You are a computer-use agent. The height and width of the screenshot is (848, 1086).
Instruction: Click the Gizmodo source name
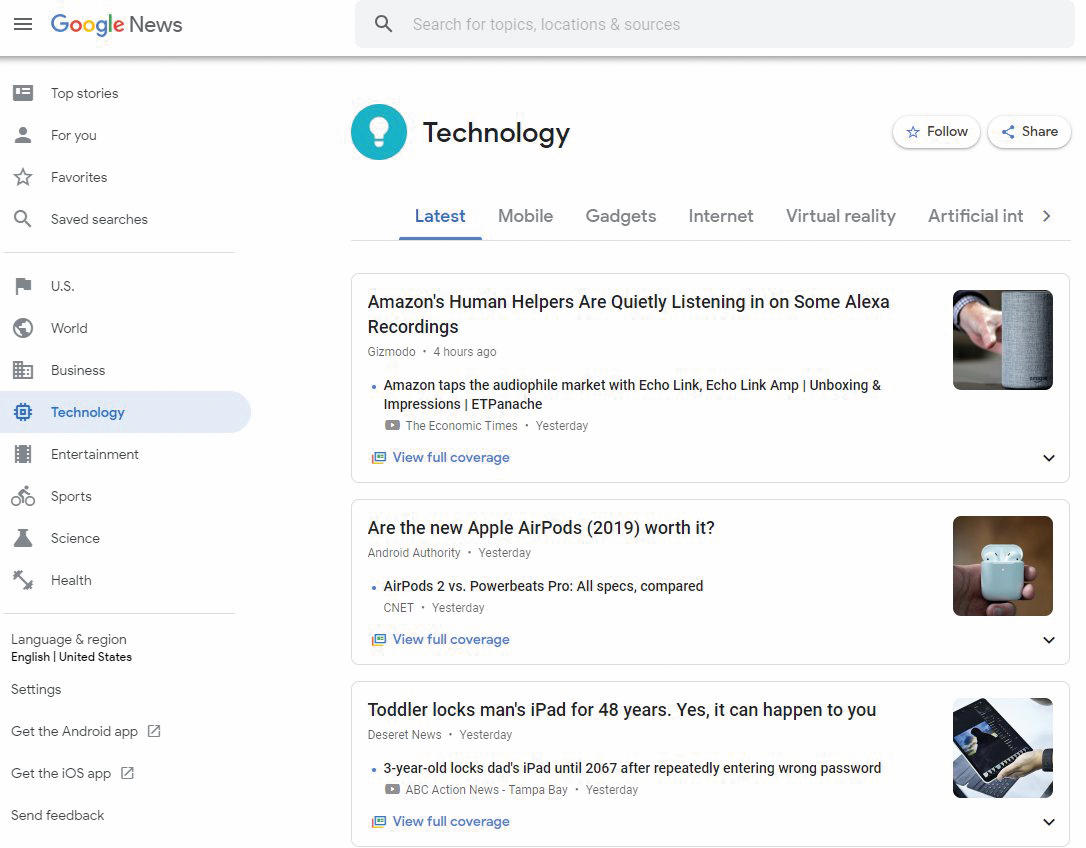tap(391, 352)
